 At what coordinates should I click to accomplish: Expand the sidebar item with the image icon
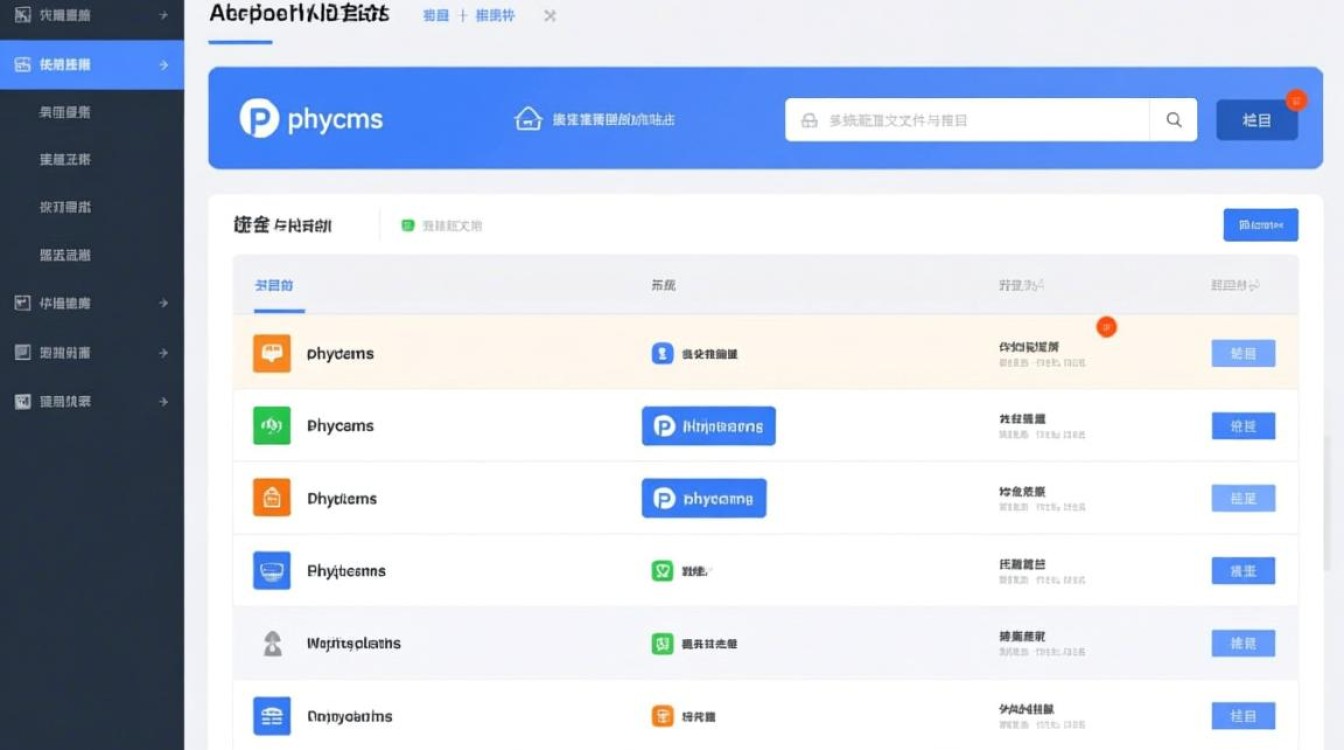[x=163, y=402]
